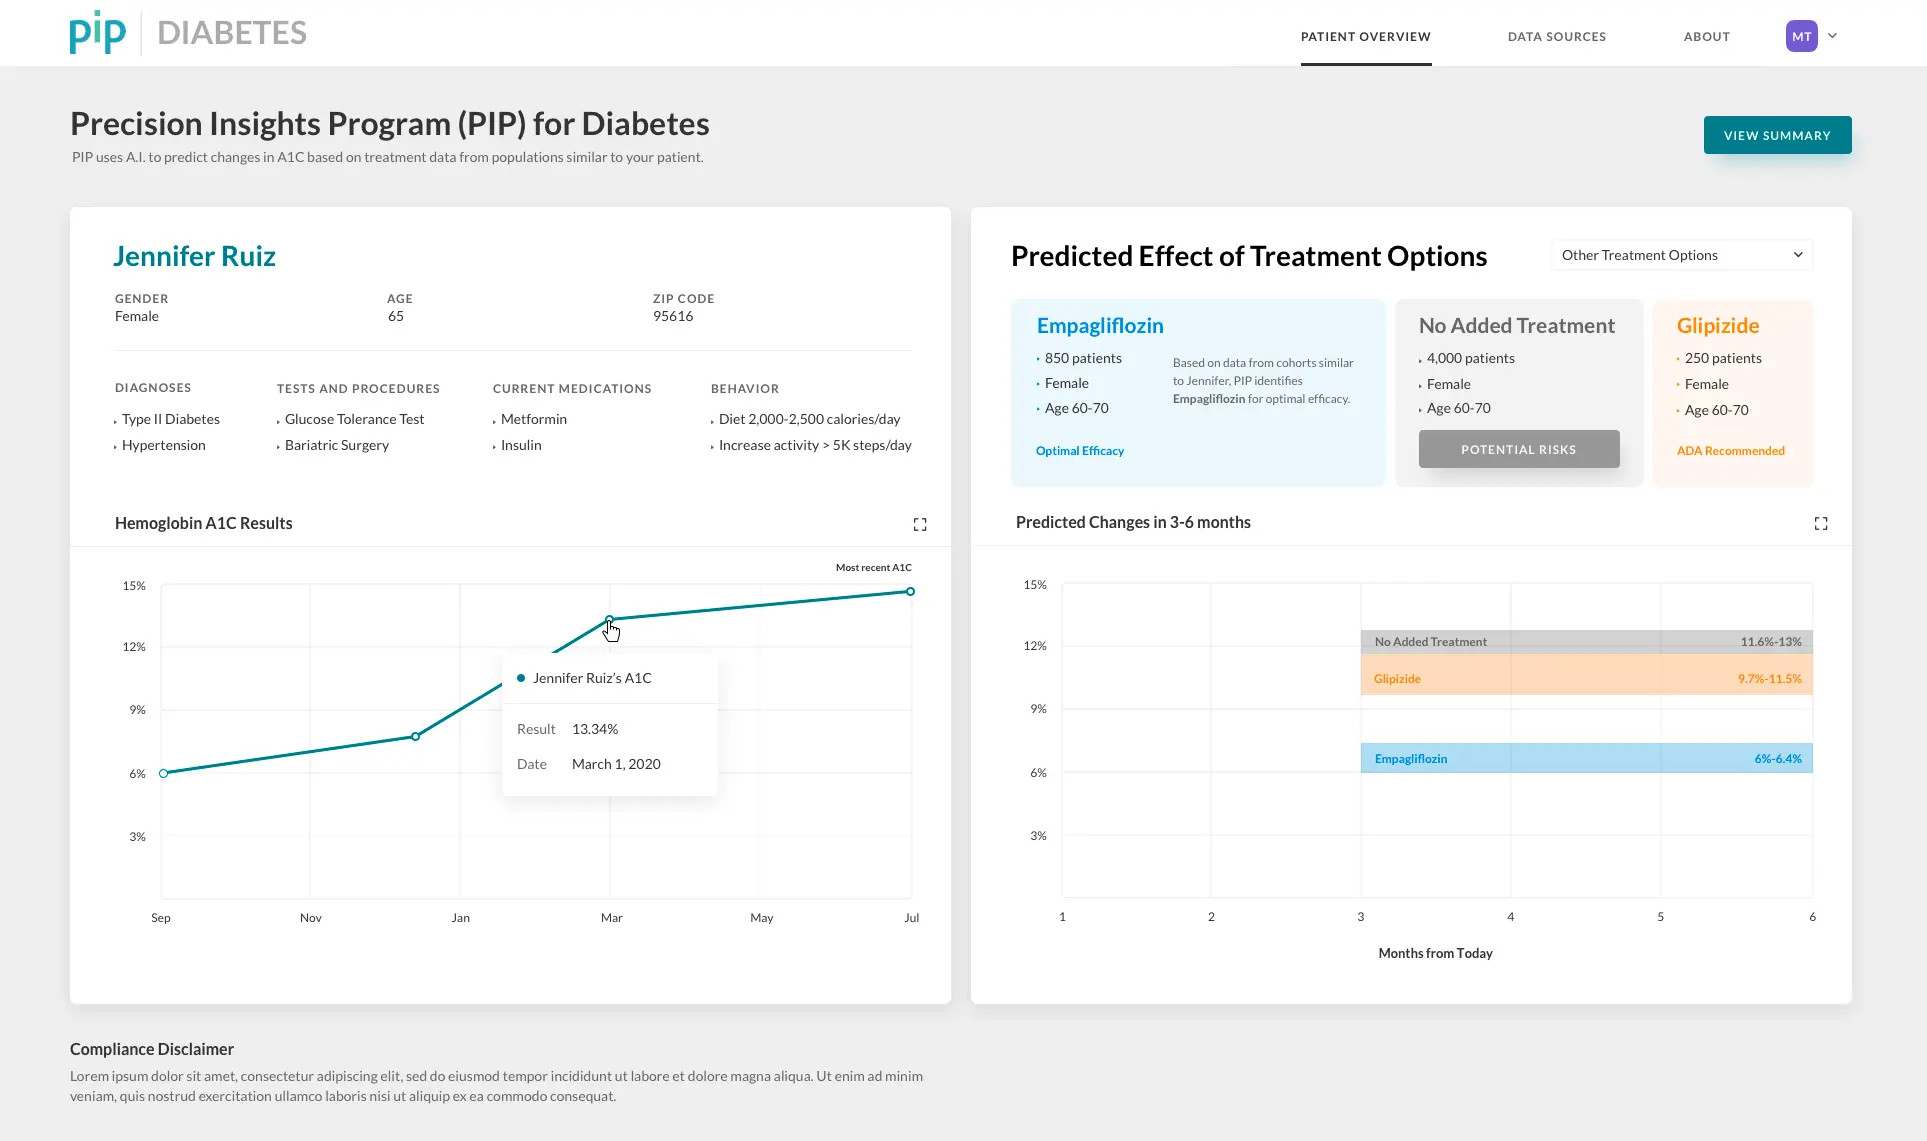The height and width of the screenshot is (1141, 1927).
Task: Expand the Predicted Changes chart fullscreen
Action: click(x=1821, y=523)
